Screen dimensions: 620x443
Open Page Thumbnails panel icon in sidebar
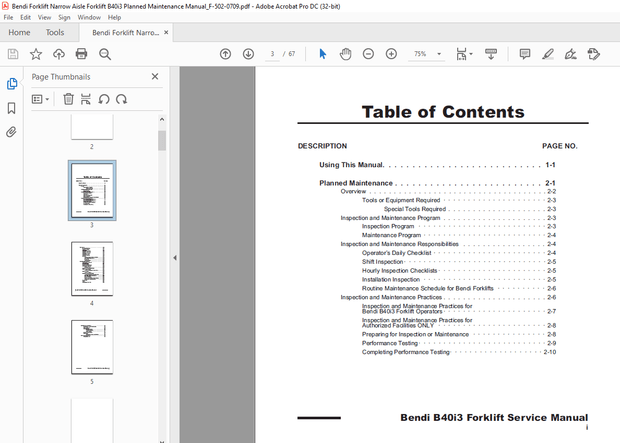pyautogui.click(x=12, y=83)
